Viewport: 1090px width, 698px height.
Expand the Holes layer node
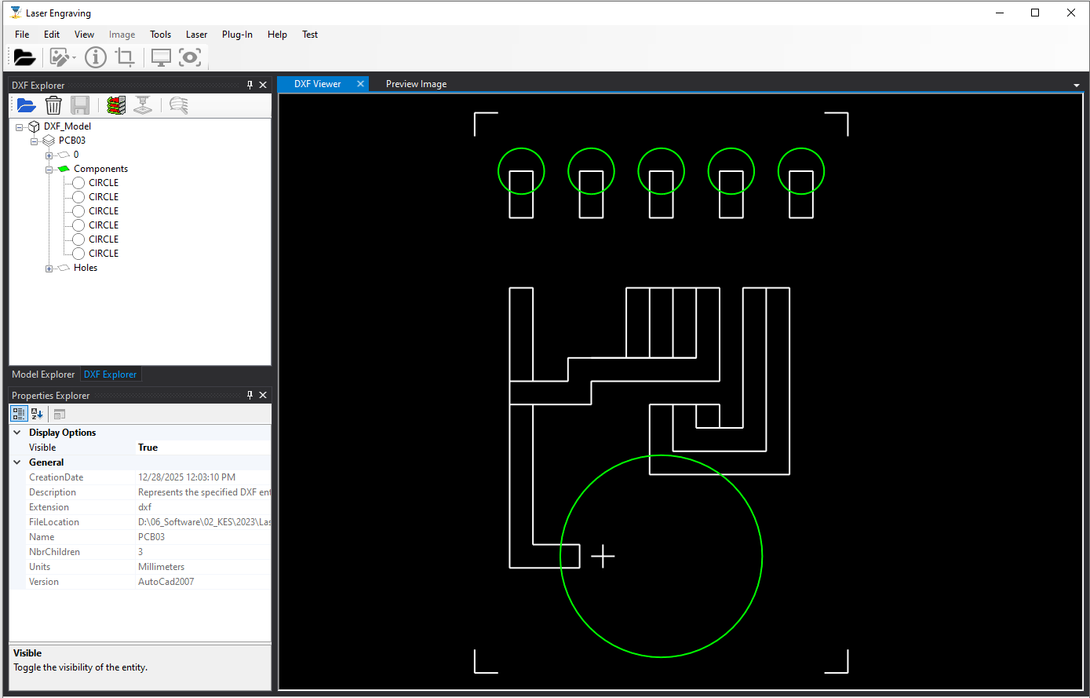48,268
